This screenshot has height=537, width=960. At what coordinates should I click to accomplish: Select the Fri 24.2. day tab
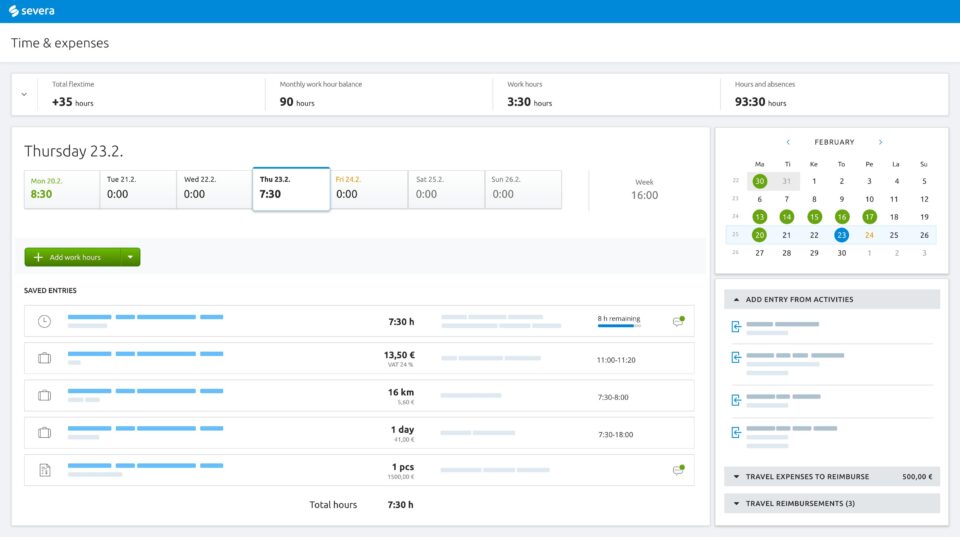tap(369, 189)
